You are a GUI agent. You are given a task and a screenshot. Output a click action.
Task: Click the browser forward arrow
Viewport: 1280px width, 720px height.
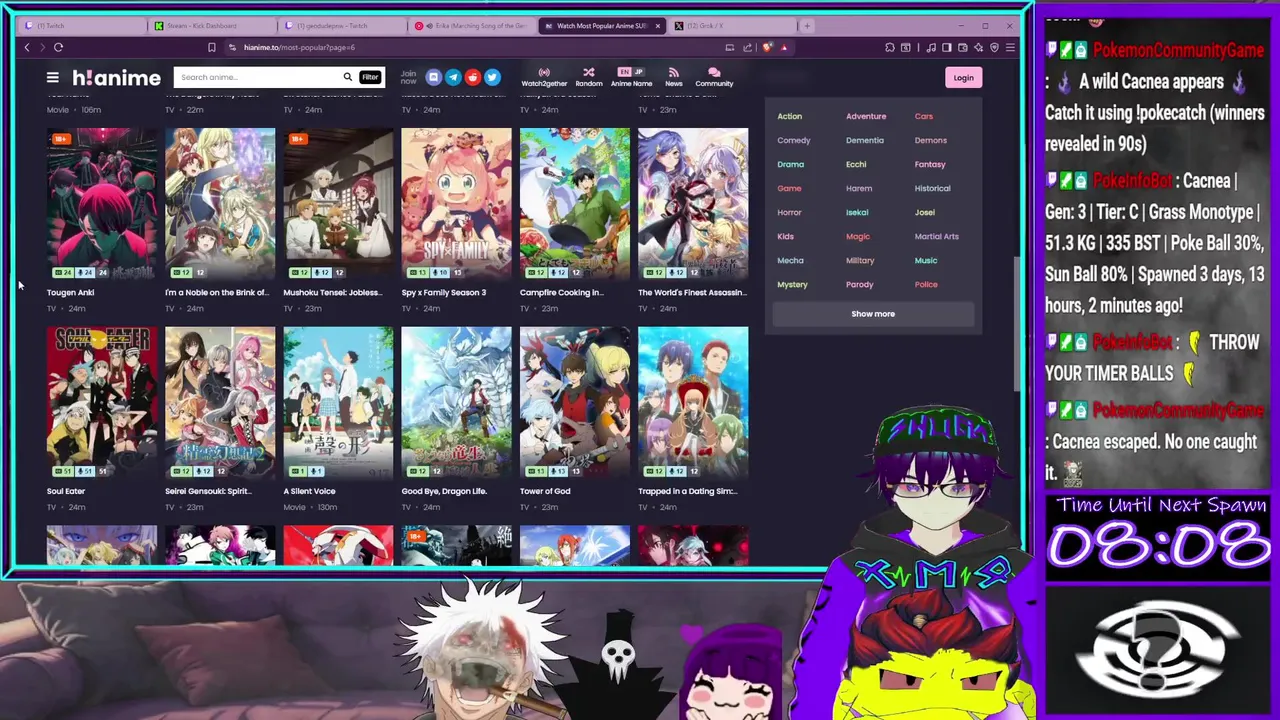[41, 47]
